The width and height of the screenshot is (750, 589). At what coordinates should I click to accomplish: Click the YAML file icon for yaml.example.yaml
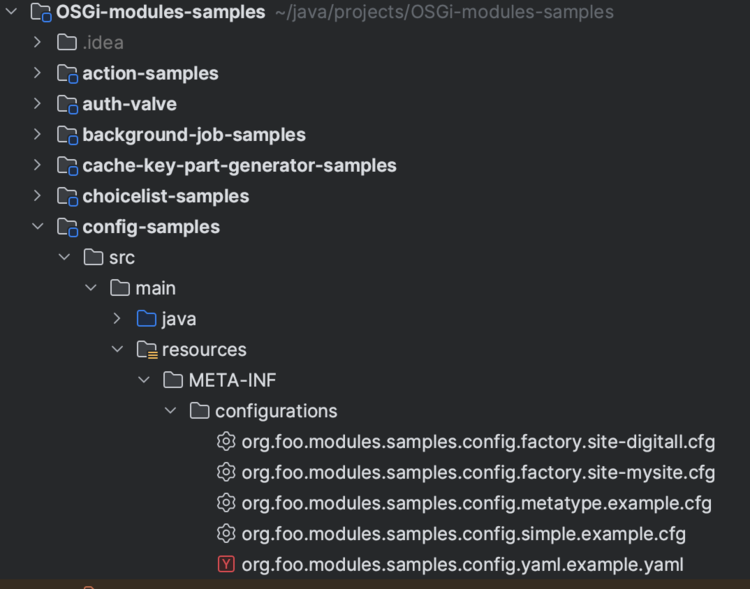coord(226,564)
